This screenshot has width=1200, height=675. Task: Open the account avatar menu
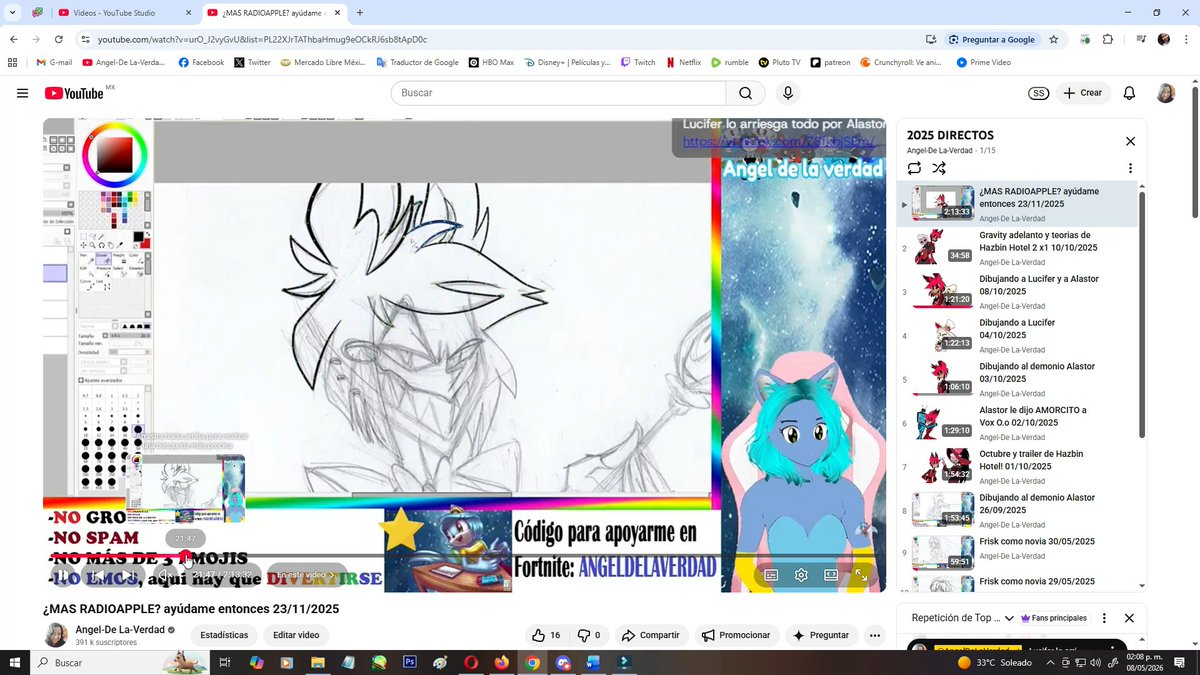tap(1166, 93)
